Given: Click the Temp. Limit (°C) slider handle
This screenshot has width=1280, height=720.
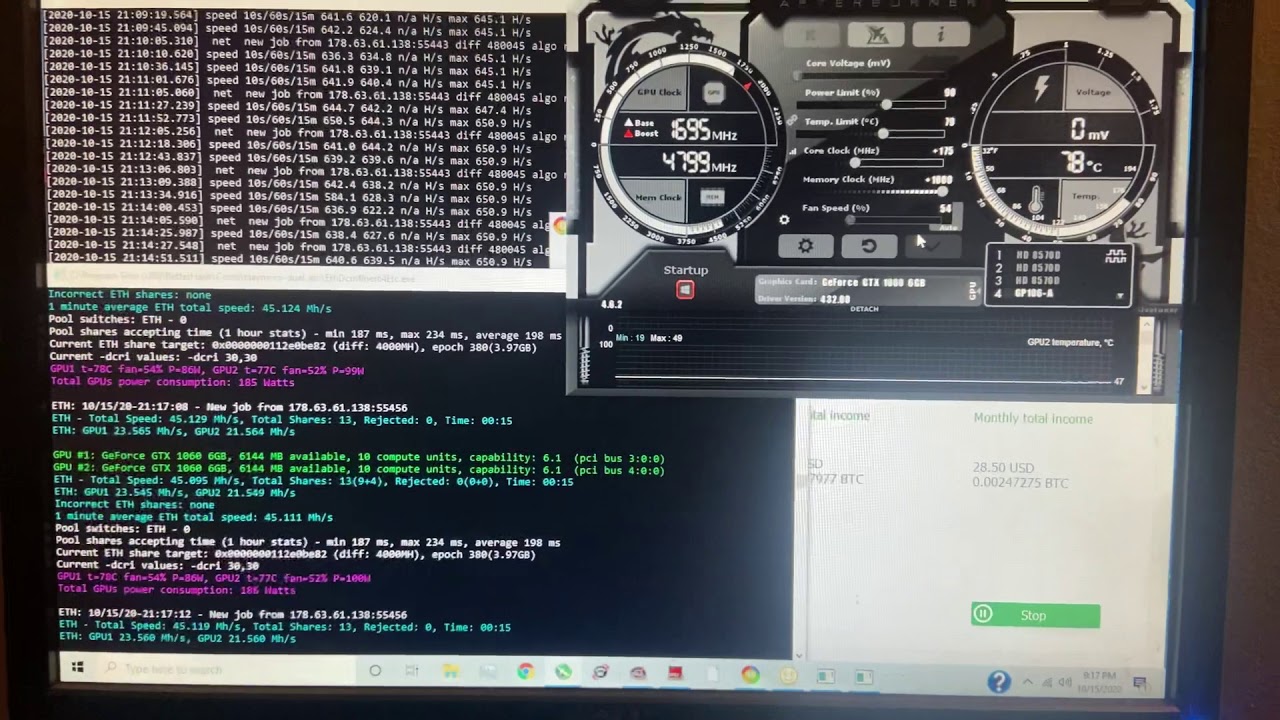Looking at the screenshot, I should (883, 134).
